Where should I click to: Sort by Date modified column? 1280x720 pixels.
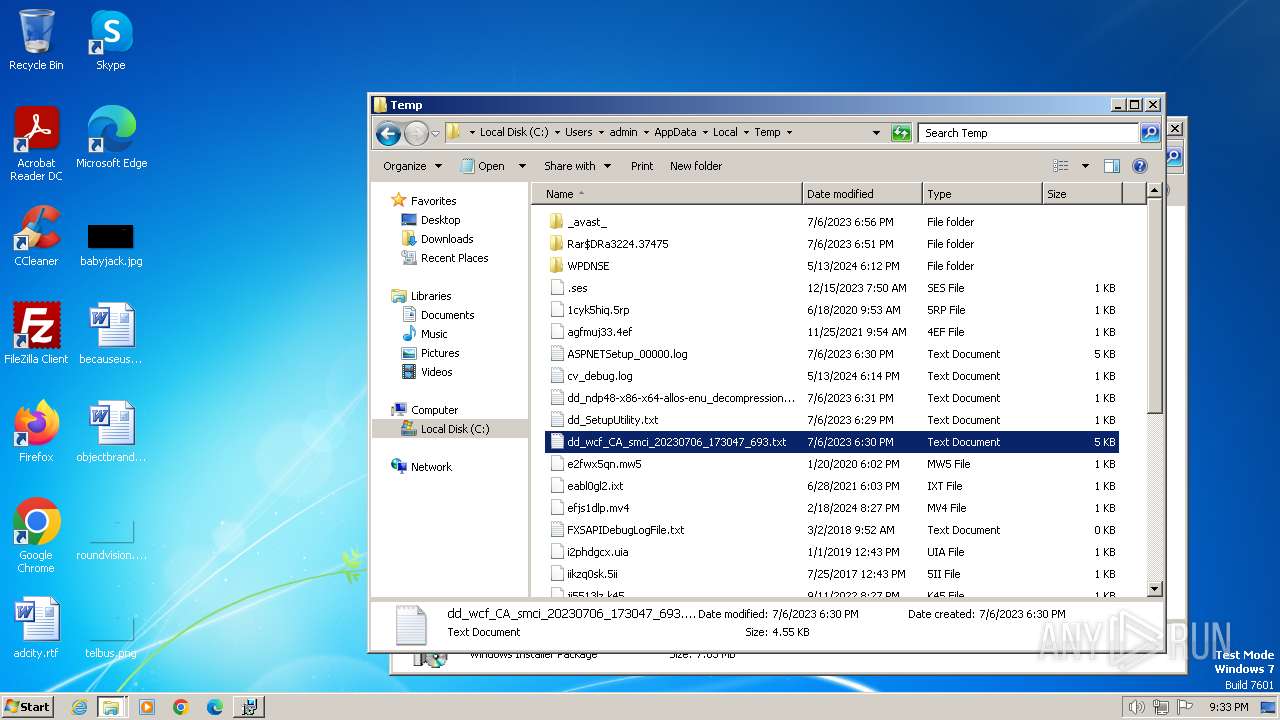862,194
